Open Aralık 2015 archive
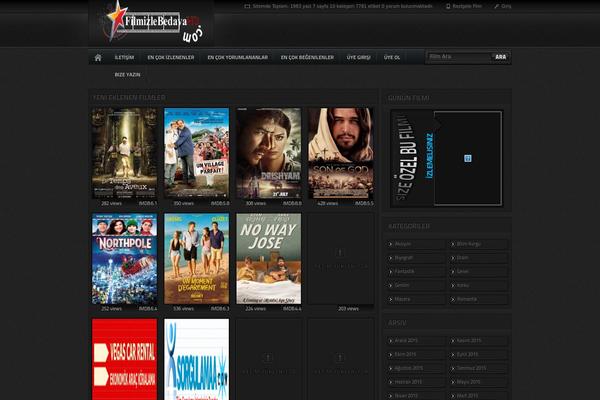The width and height of the screenshot is (600, 400). (x=406, y=340)
